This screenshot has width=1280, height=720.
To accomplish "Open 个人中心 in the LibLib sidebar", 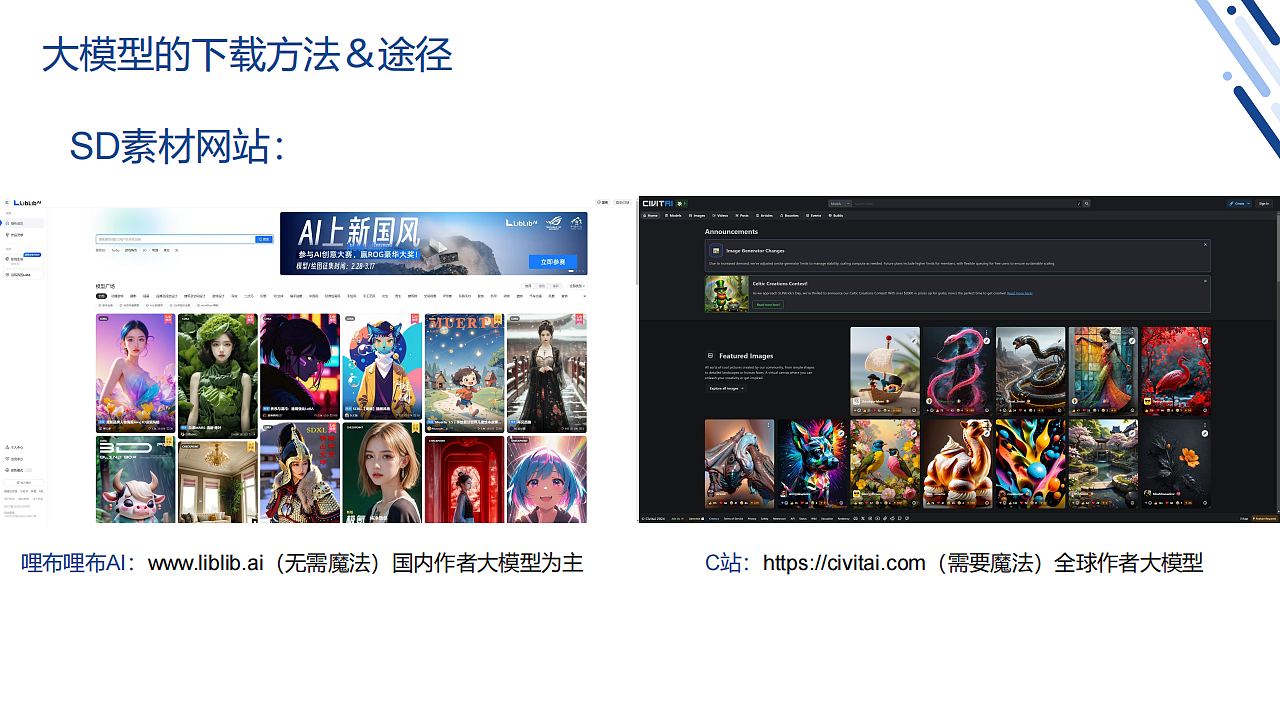I will point(17,447).
